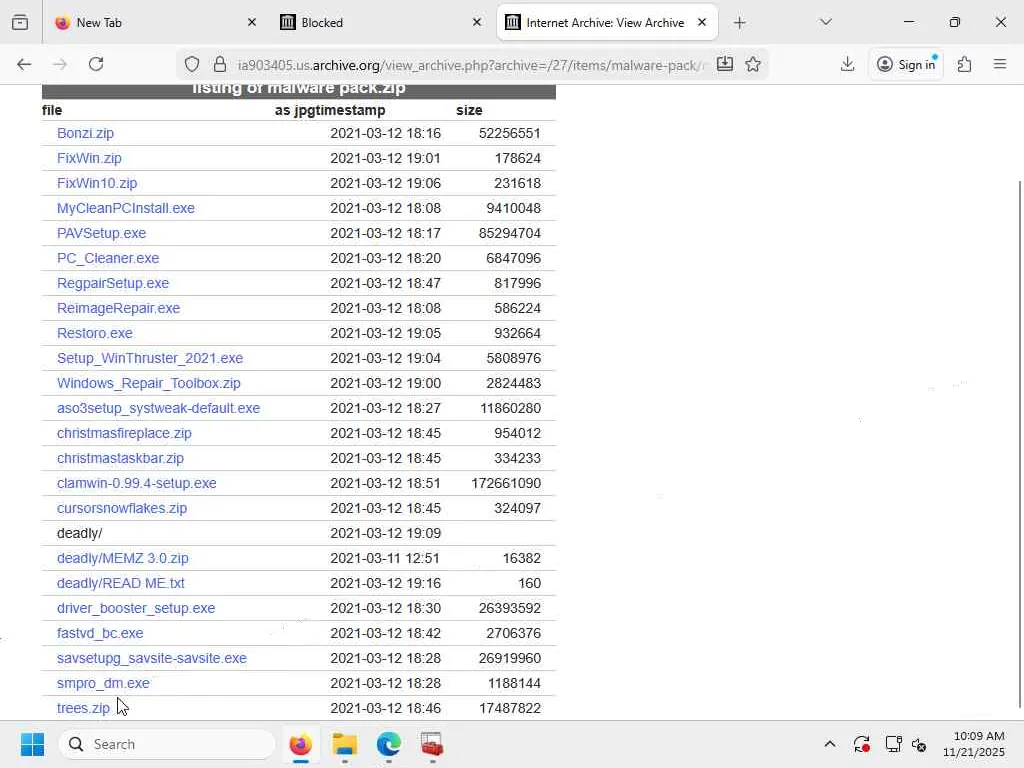Download Bonzi.zip link
This screenshot has width=1024, height=768.
[x=86, y=133]
